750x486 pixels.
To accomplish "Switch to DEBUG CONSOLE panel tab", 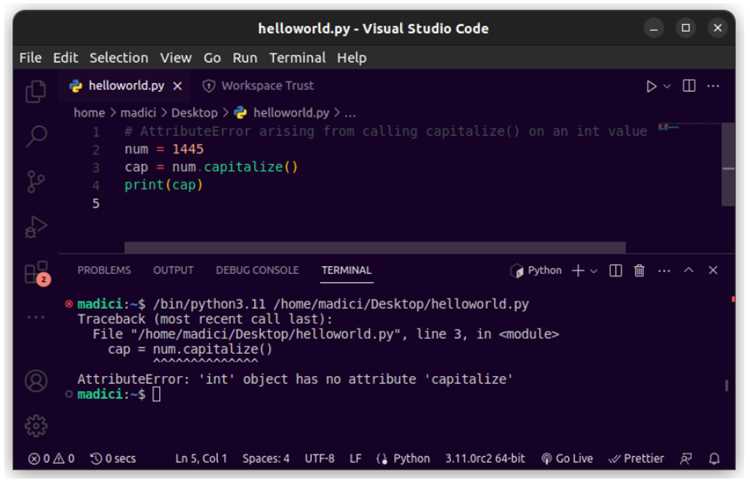I will pyautogui.click(x=257, y=270).
